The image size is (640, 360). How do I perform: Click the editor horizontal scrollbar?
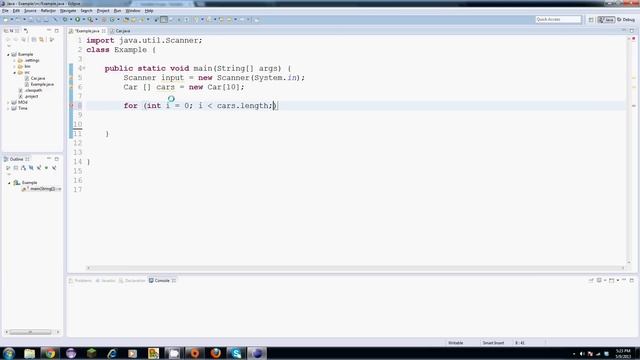[355, 268]
